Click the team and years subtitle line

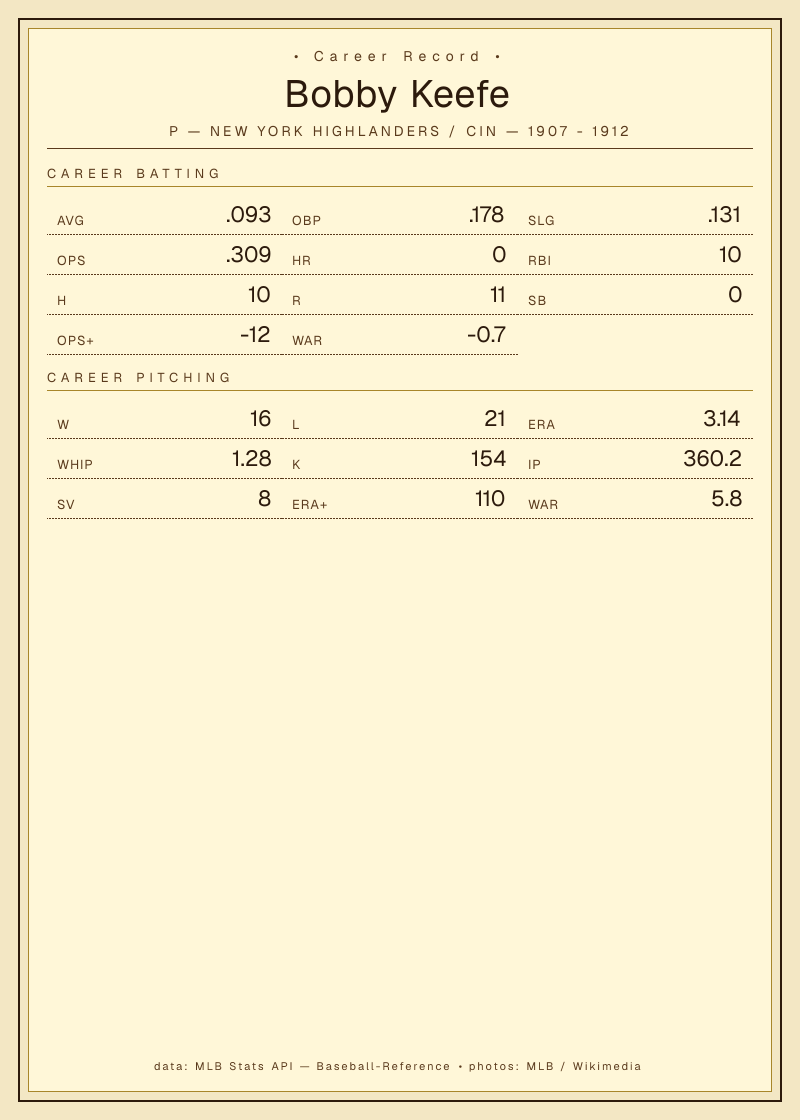tap(399, 131)
